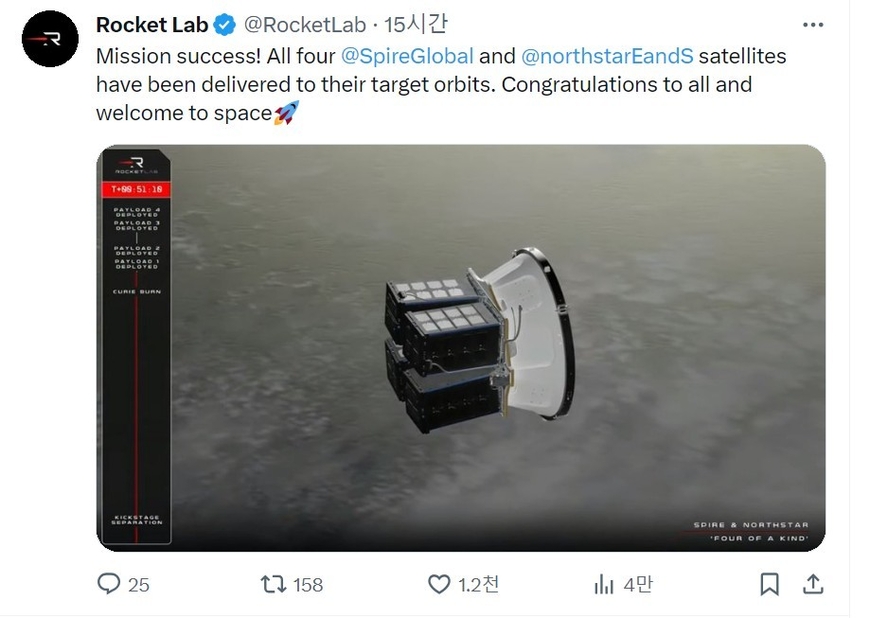
Task: Click the share upload icon
Action: point(813,584)
